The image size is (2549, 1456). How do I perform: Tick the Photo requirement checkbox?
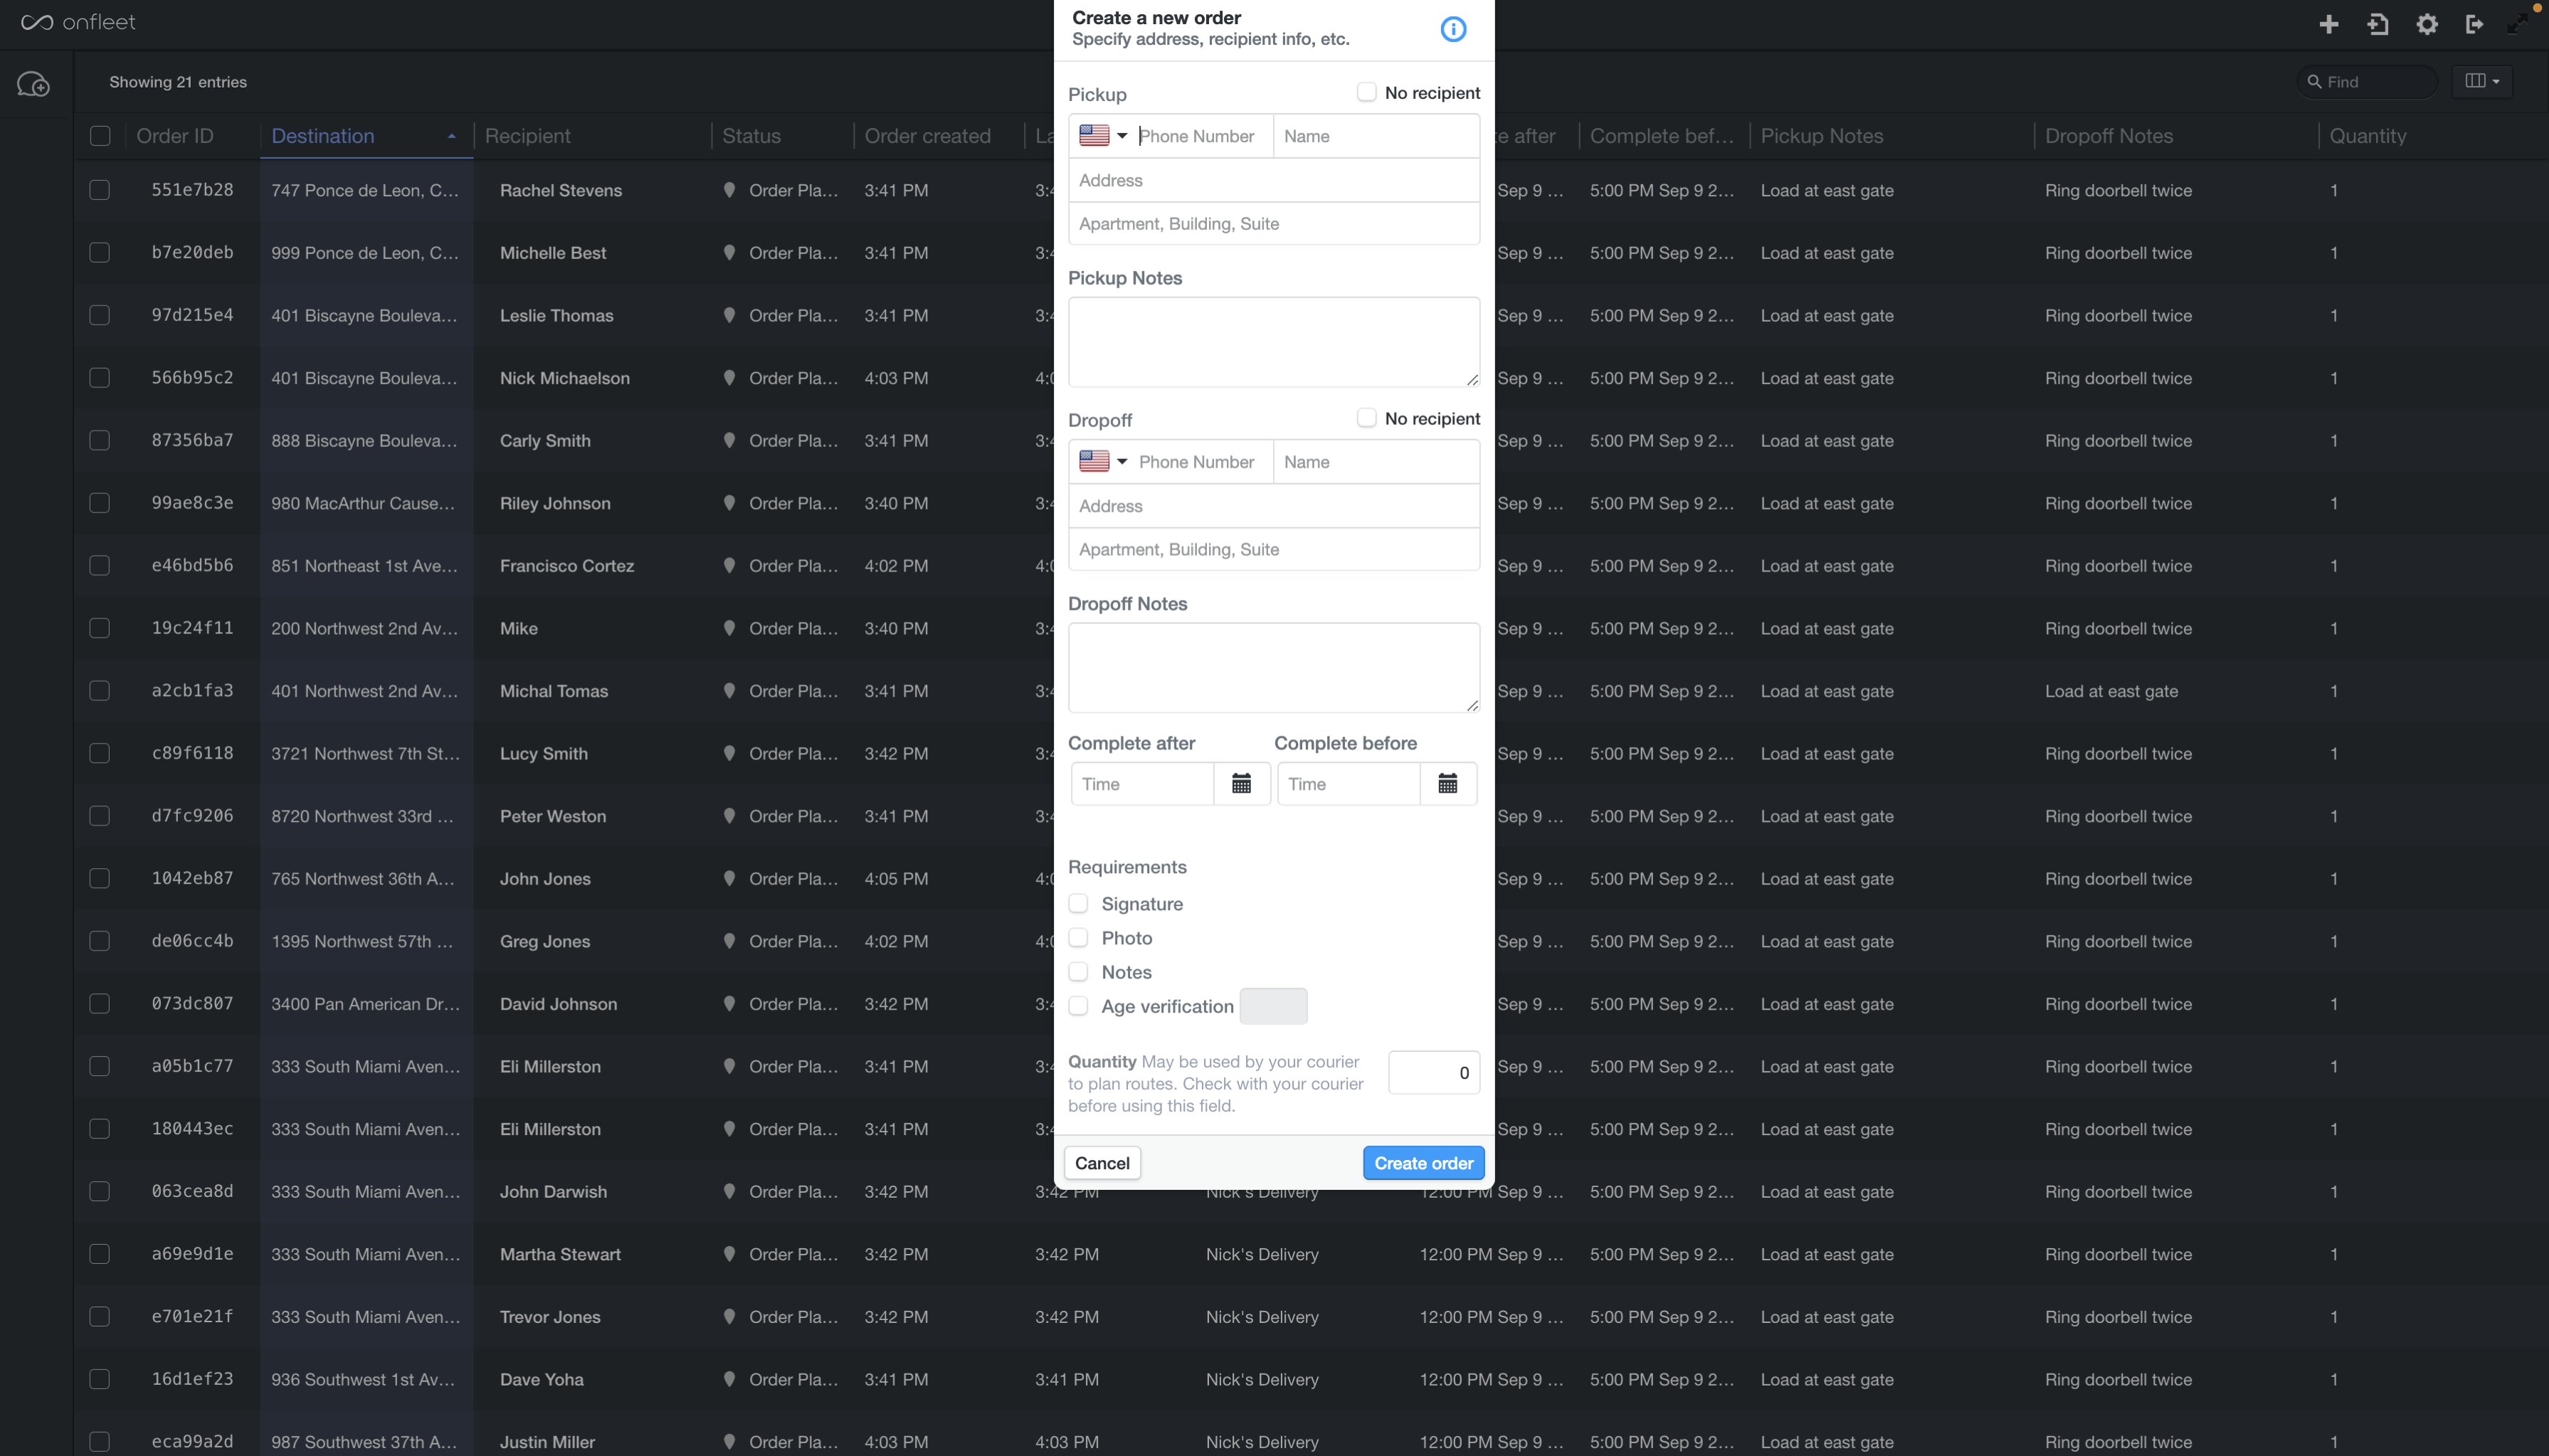1078,938
